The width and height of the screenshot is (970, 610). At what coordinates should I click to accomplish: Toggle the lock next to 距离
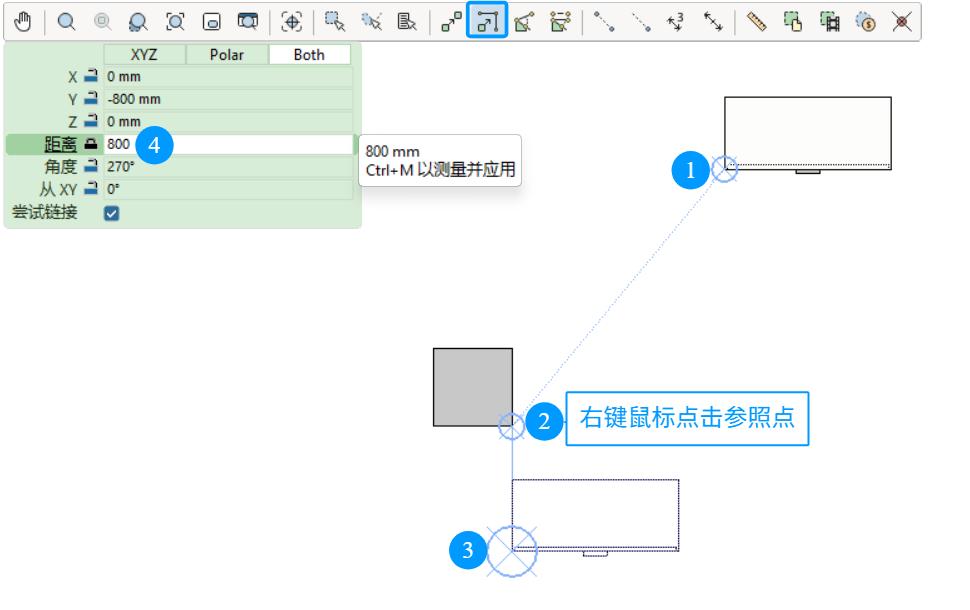[91, 144]
